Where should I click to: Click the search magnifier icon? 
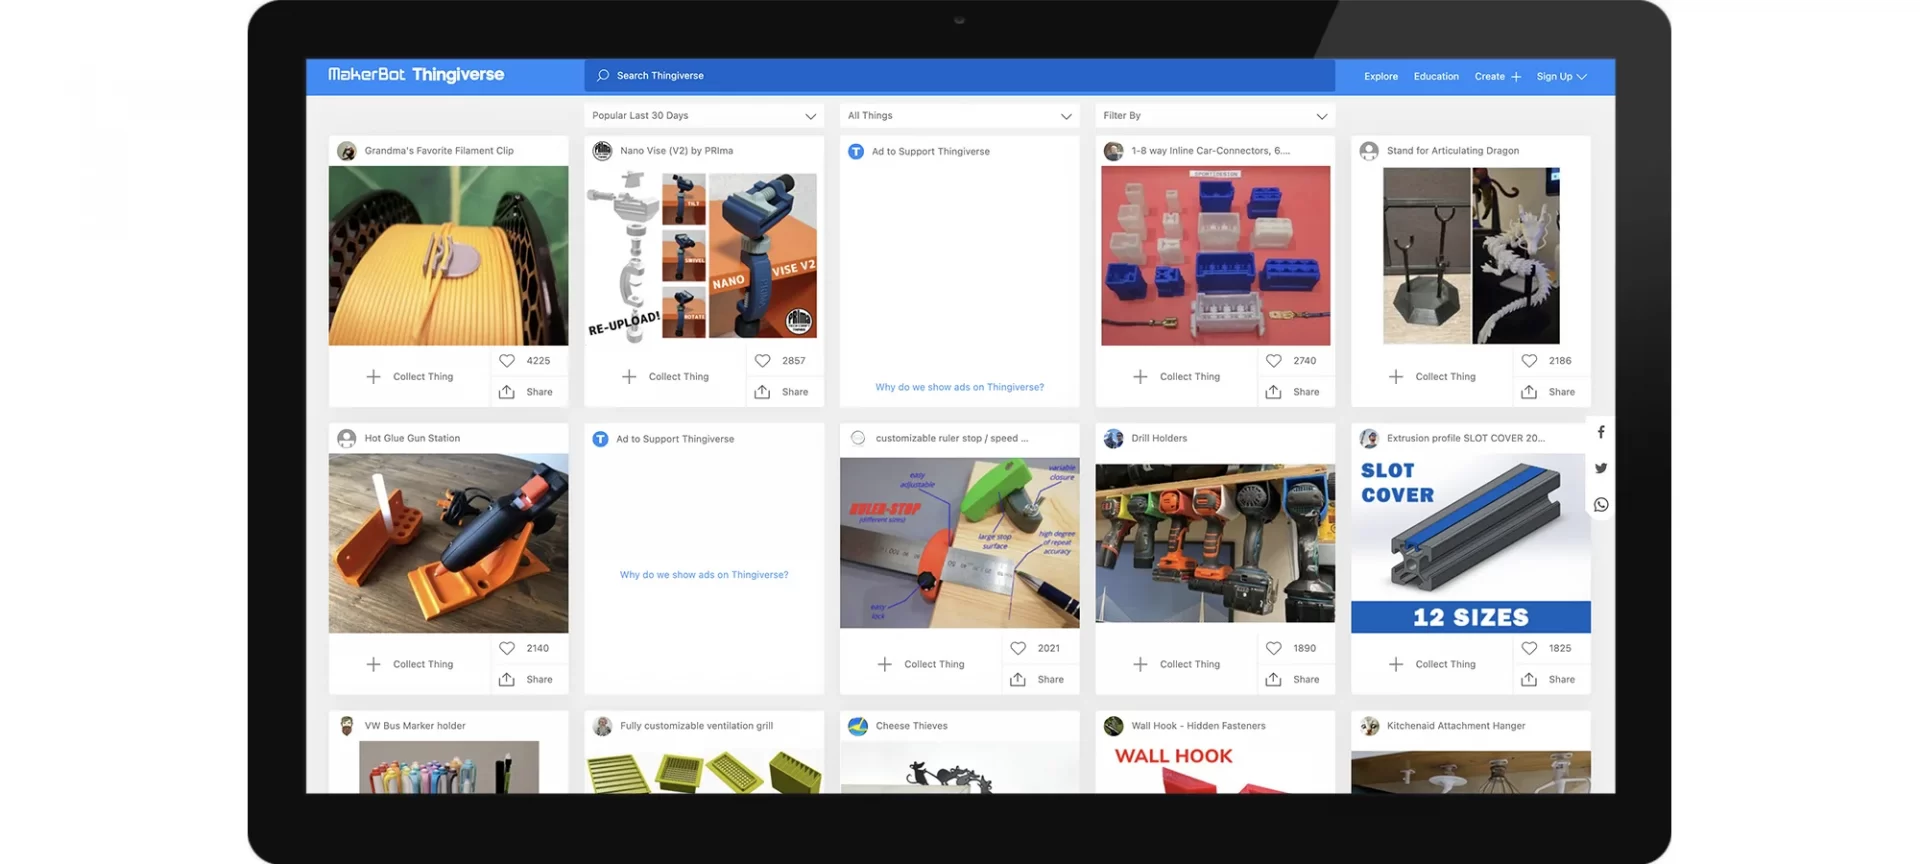point(603,76)
